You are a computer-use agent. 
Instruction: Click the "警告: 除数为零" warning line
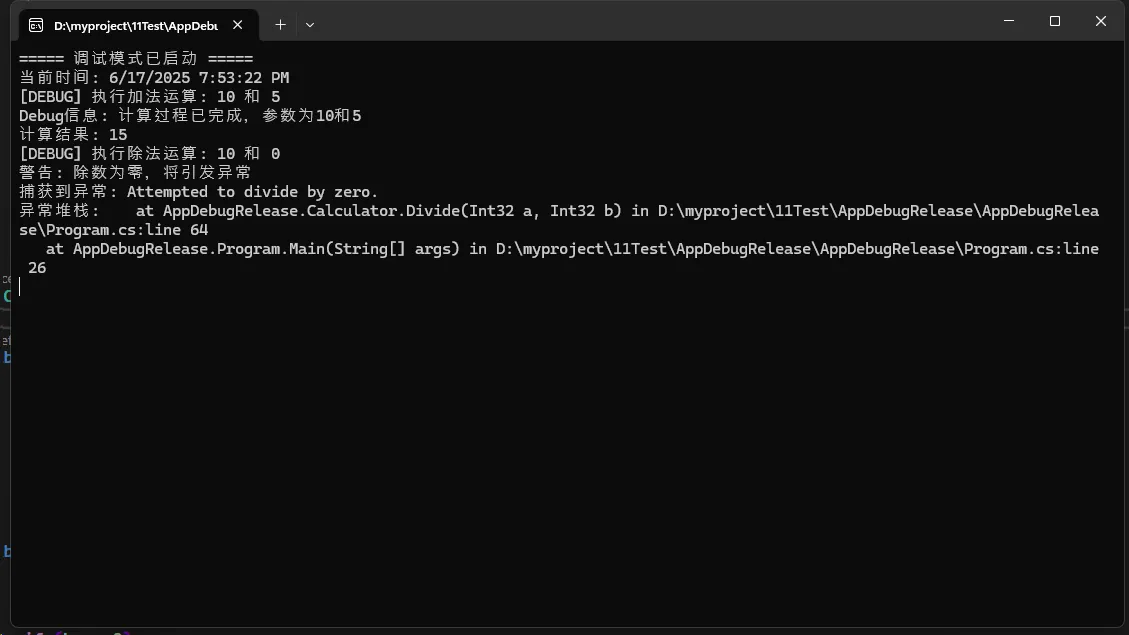click(x=135, y=173)
